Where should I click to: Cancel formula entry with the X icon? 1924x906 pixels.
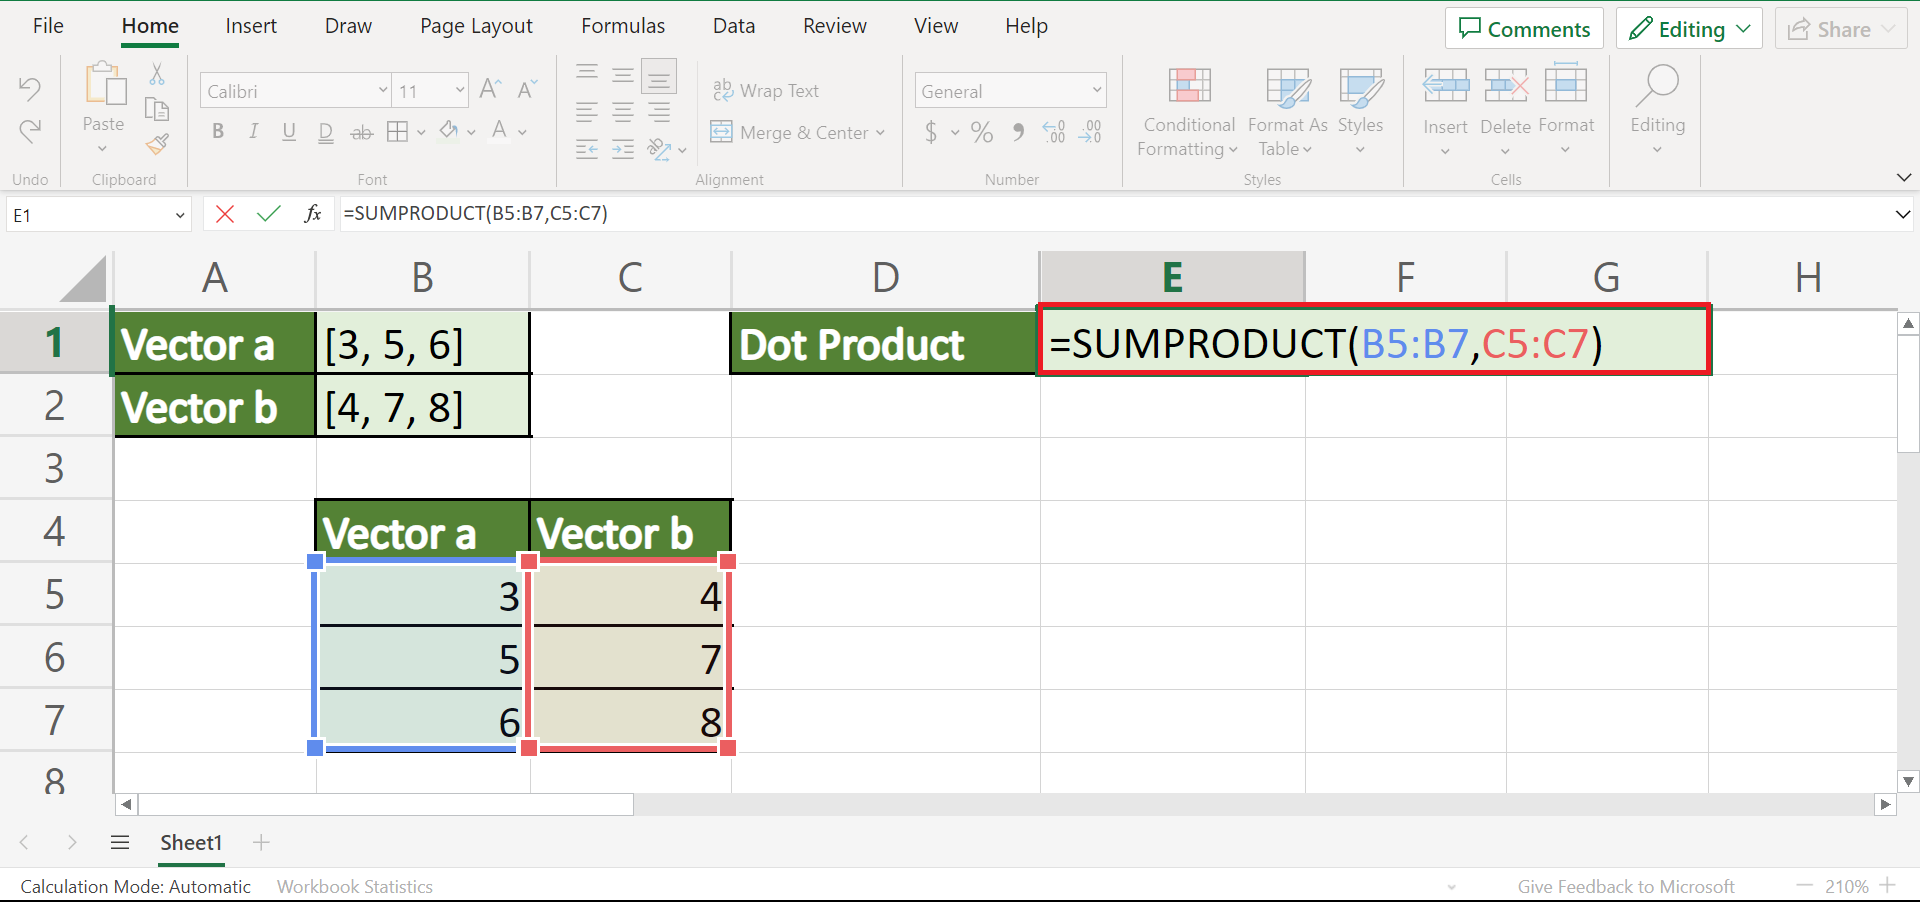click(x=225, y=214)
